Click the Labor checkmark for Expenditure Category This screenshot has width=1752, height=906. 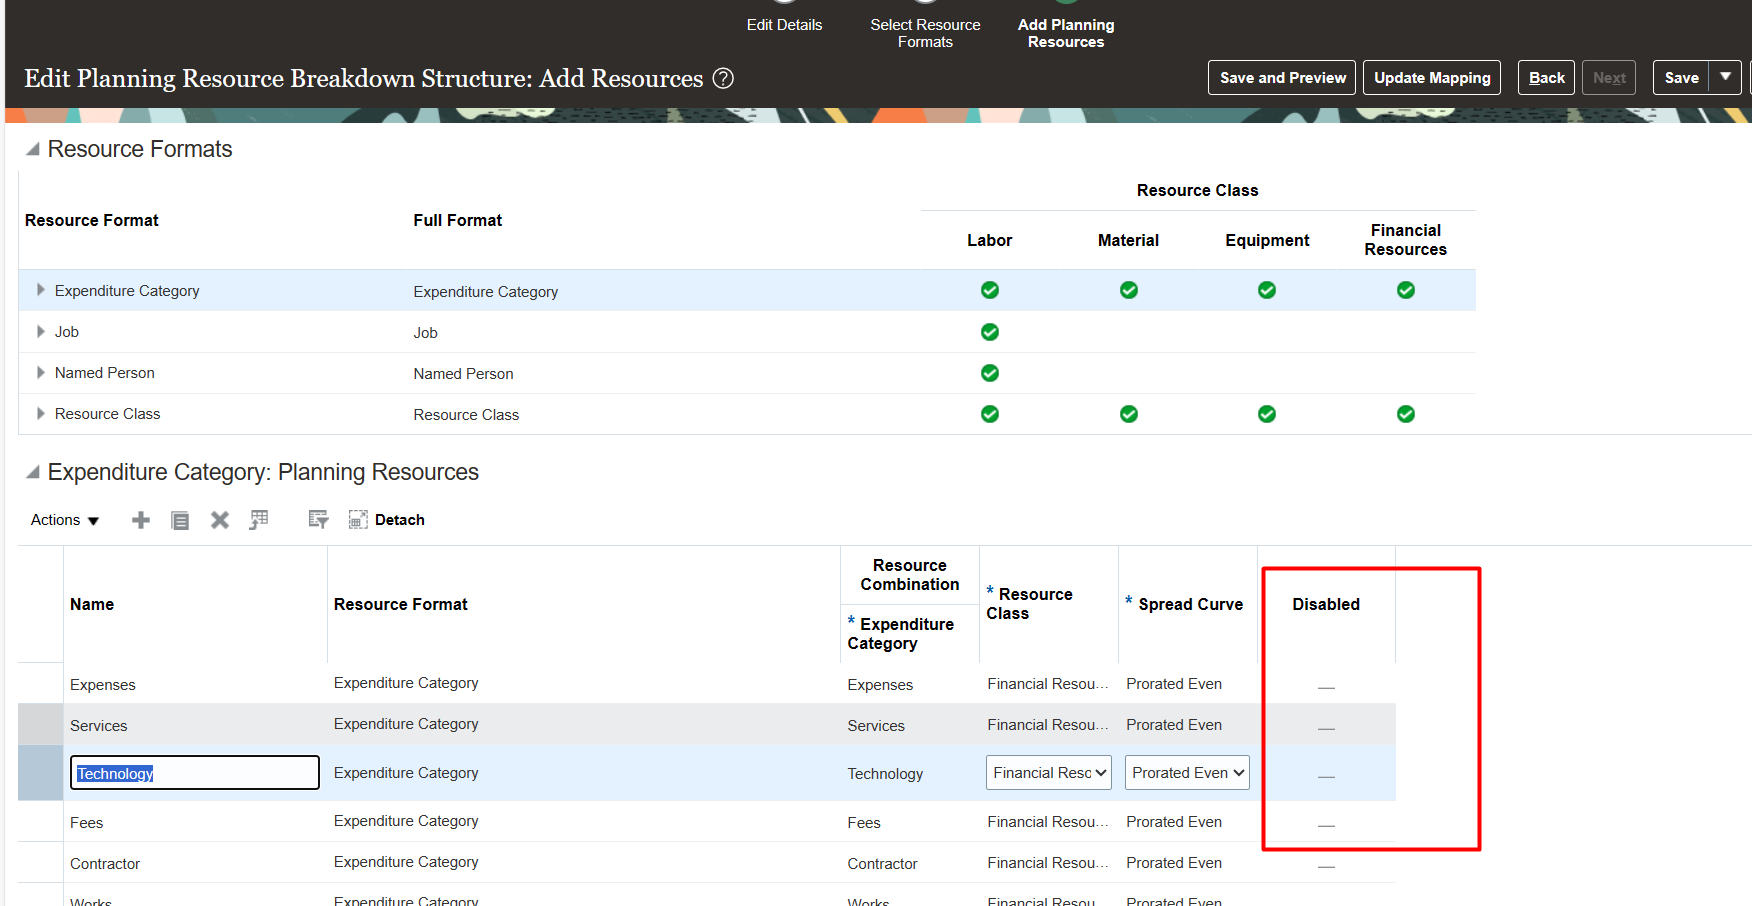(x=989, y=290)
